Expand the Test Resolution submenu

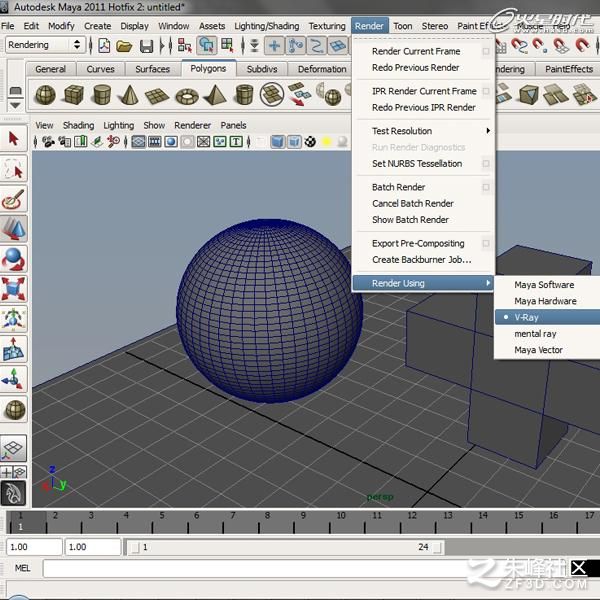[x=423, y=131]
